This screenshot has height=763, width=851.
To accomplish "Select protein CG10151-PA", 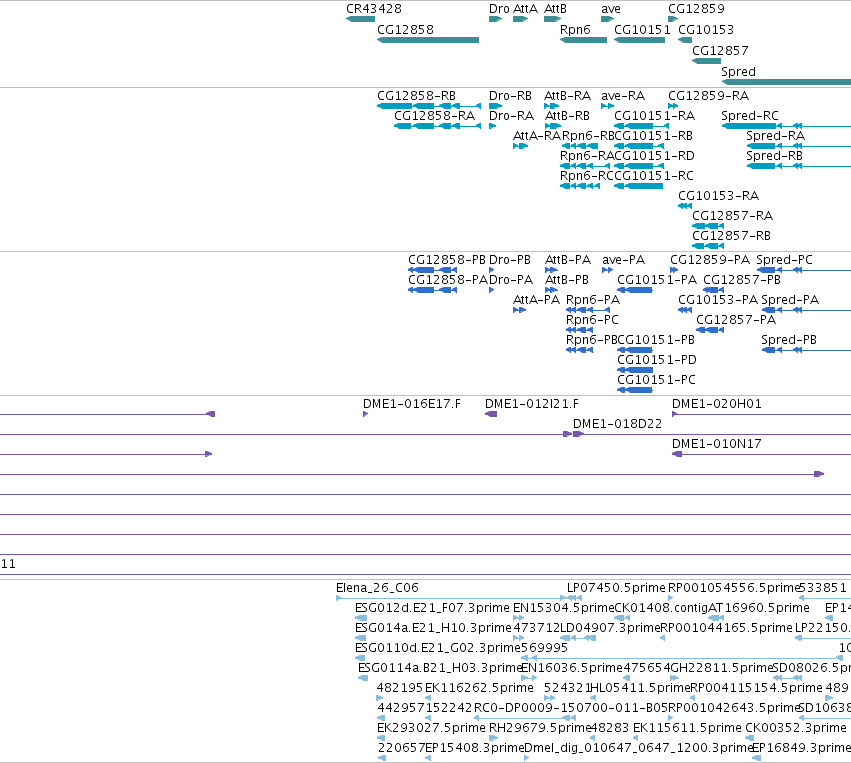I will tap(634, 290).
